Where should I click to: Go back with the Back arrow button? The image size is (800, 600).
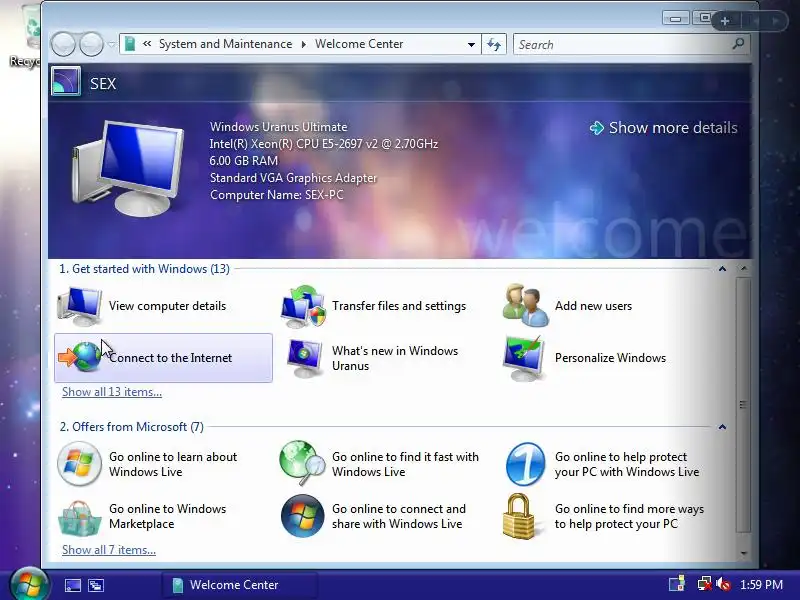click(64, 44)
